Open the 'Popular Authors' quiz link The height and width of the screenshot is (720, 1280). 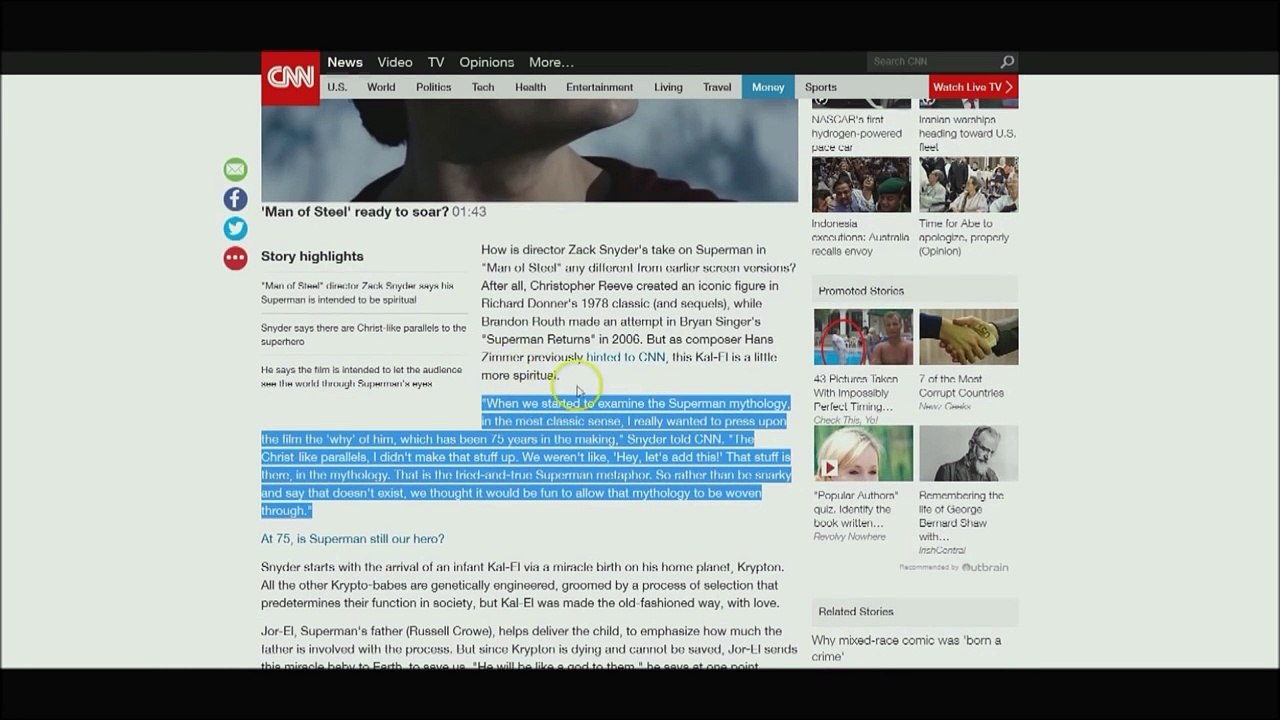pyautogui.click(x=856, y=509)
